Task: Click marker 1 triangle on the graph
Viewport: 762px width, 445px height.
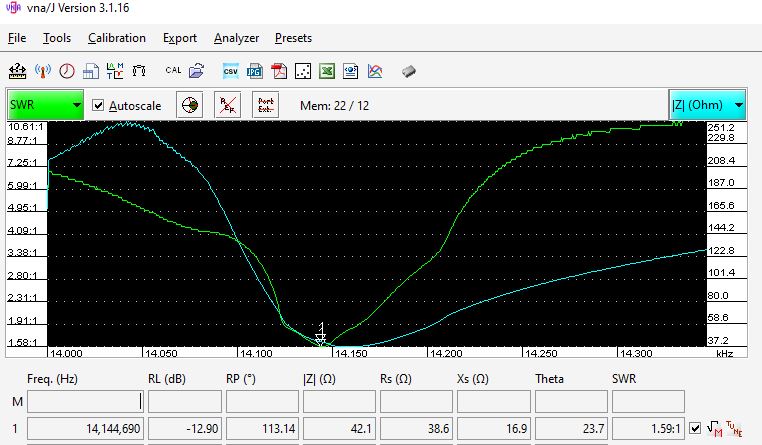Action: click(x=321, y=339)
